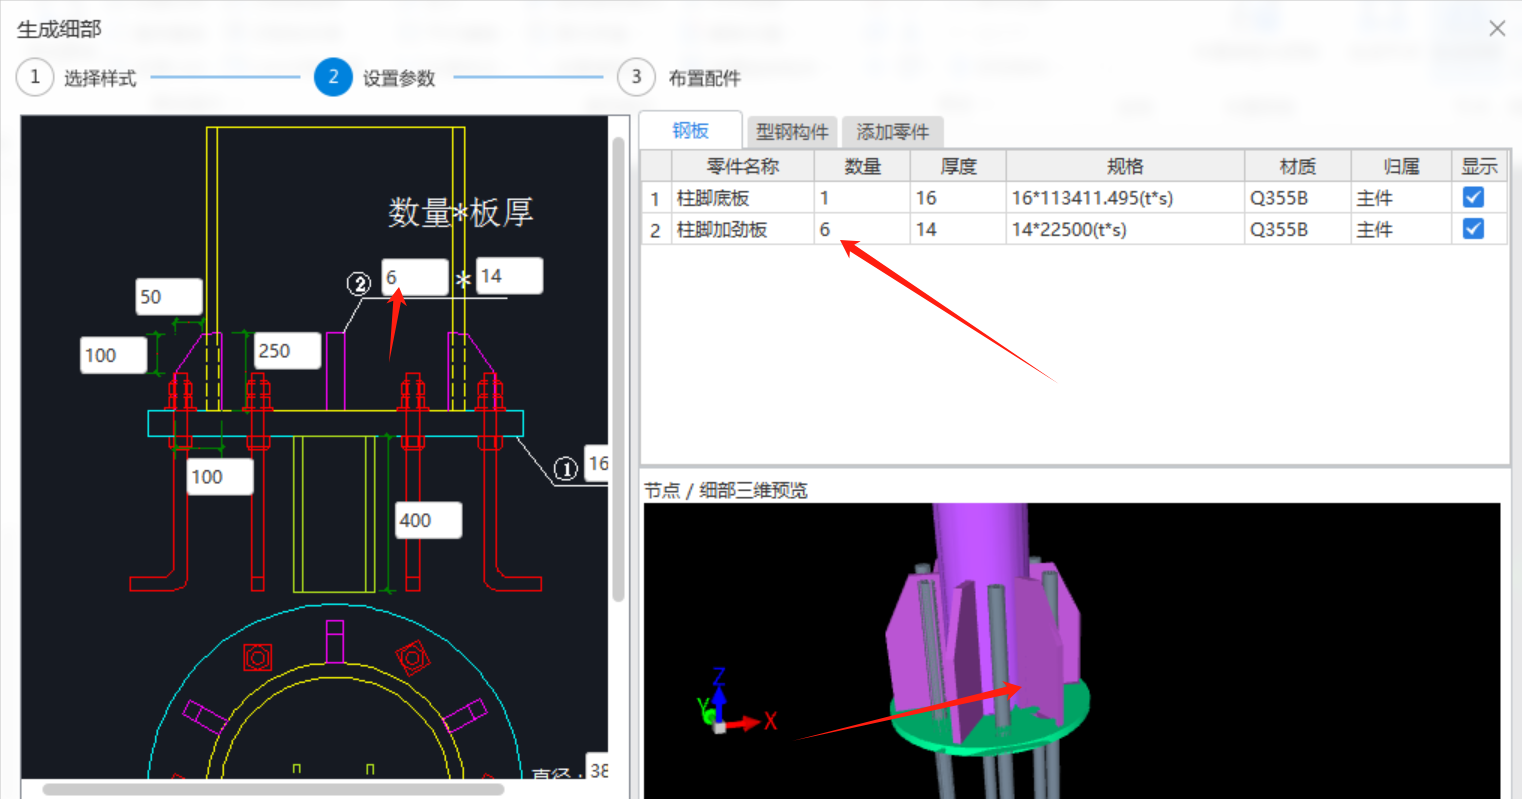Edit the dimension field showing 50
1522x799 pixels.
(x=169, y=297)
